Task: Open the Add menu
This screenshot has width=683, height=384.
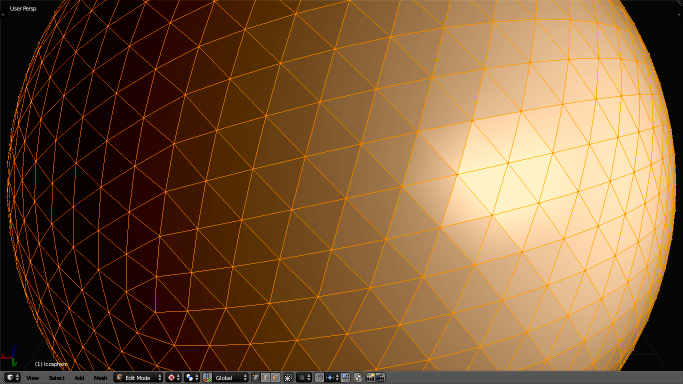Action: pyautogui.click(x=79, y=378)
